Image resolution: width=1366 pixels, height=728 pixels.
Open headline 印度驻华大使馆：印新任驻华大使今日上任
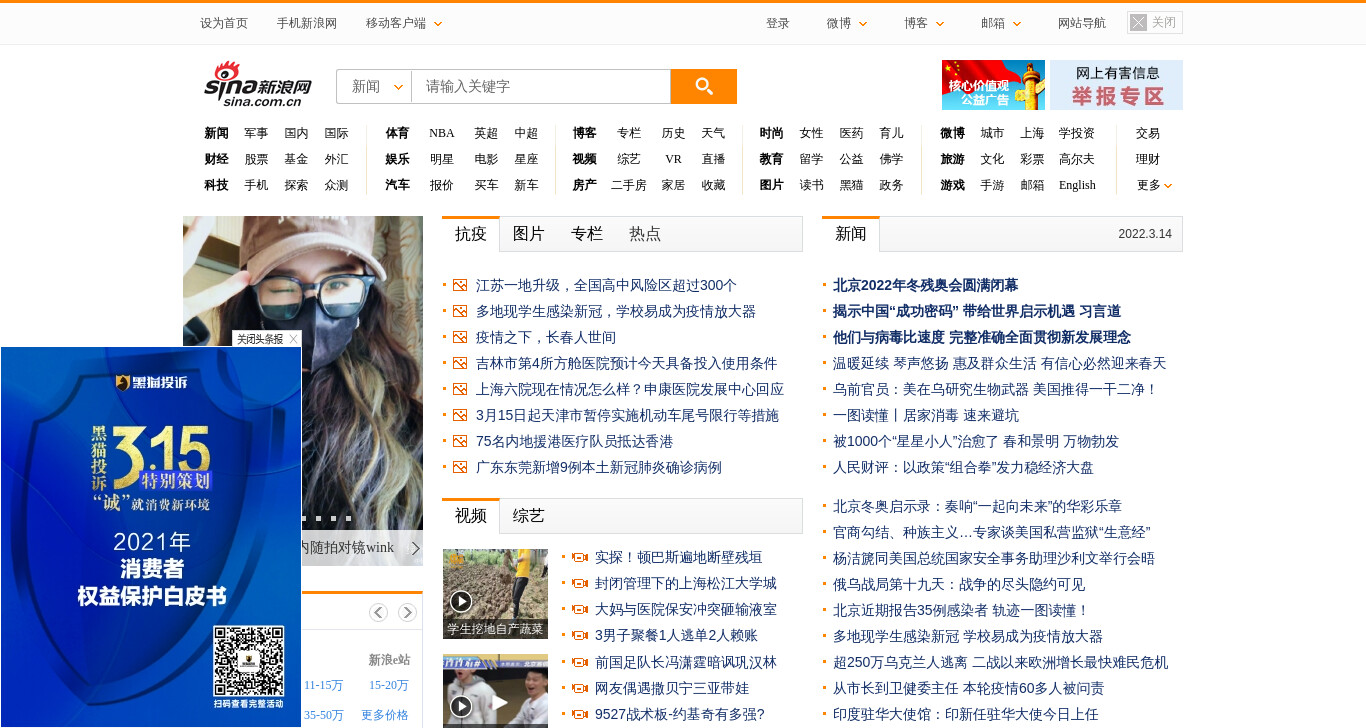965,714
